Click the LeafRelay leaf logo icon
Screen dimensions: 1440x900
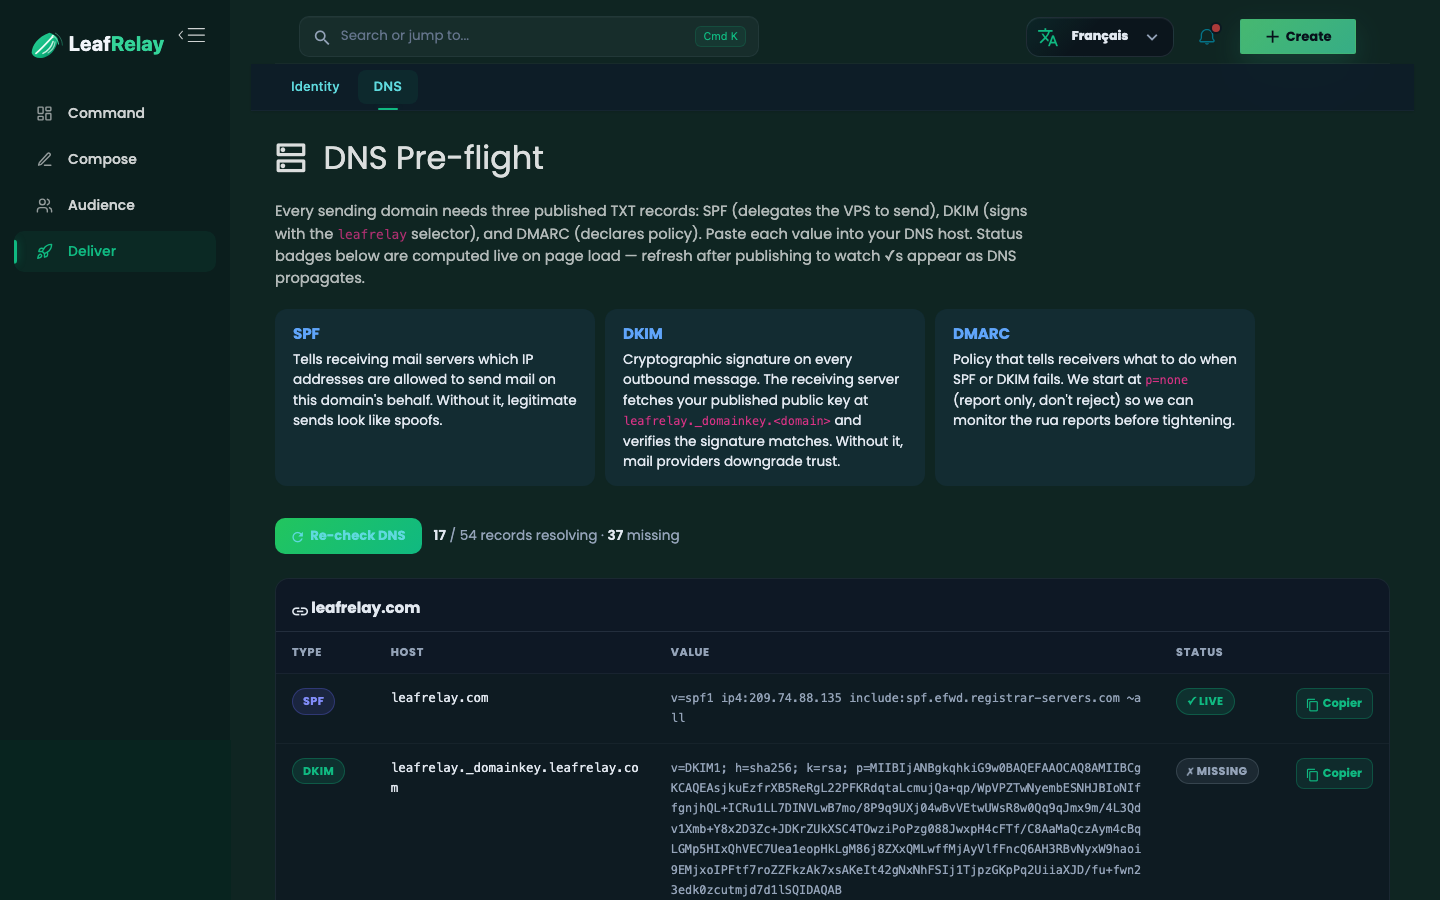click(46, 45)
